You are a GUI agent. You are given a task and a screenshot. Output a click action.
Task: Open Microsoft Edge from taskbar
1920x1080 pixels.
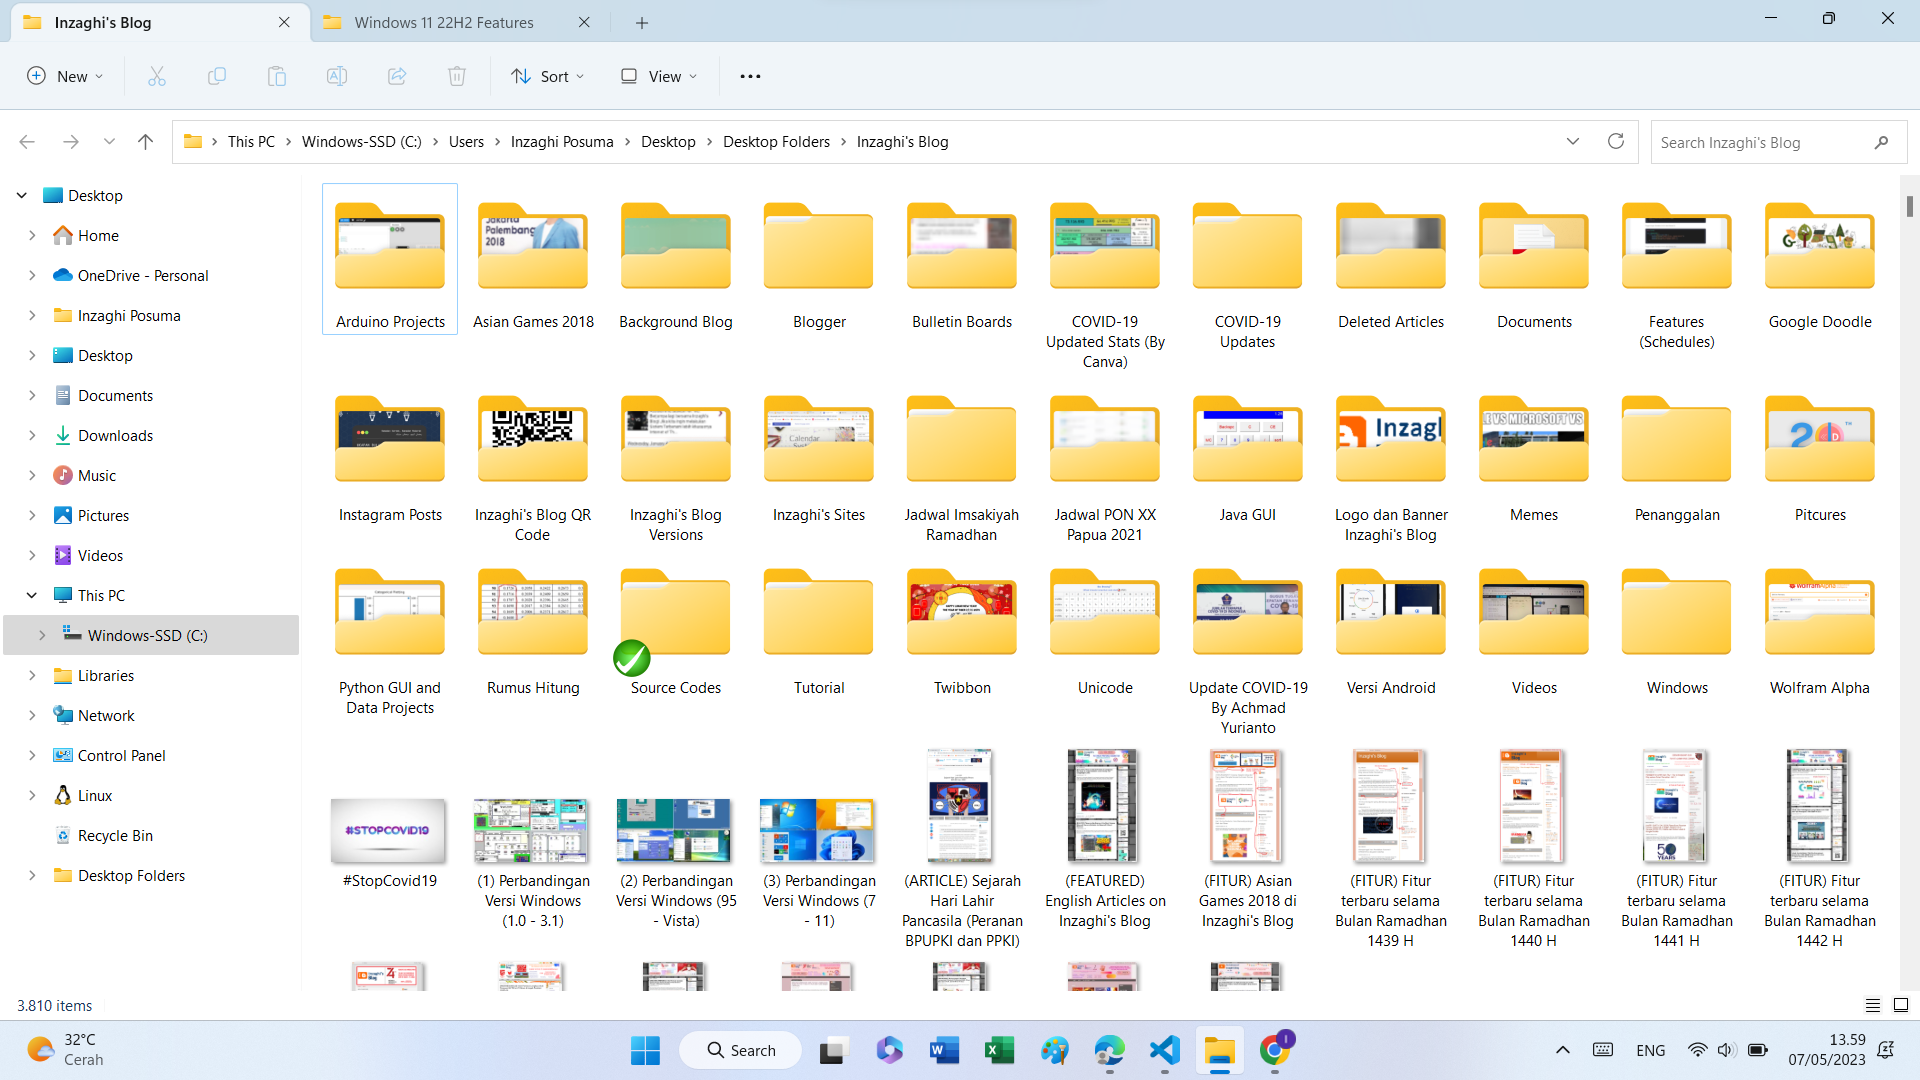(x=1109, y=1050)
